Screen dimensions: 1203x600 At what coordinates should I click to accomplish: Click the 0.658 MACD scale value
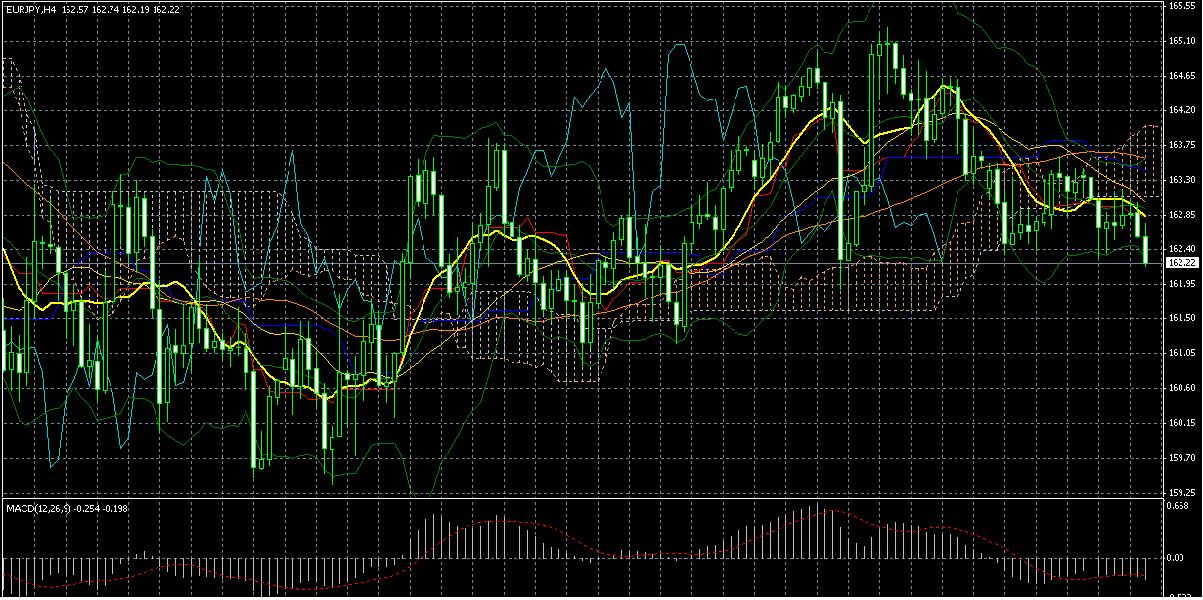click(1178, 507)
